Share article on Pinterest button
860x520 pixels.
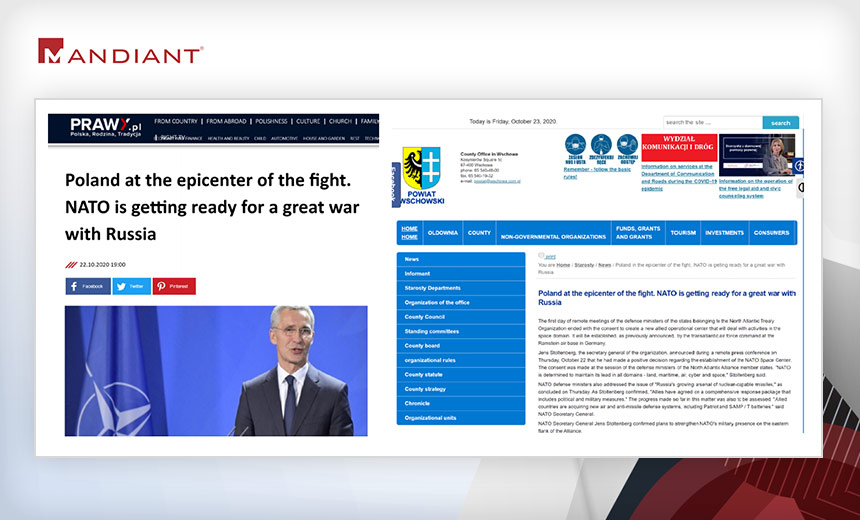[x=174, y=286]
